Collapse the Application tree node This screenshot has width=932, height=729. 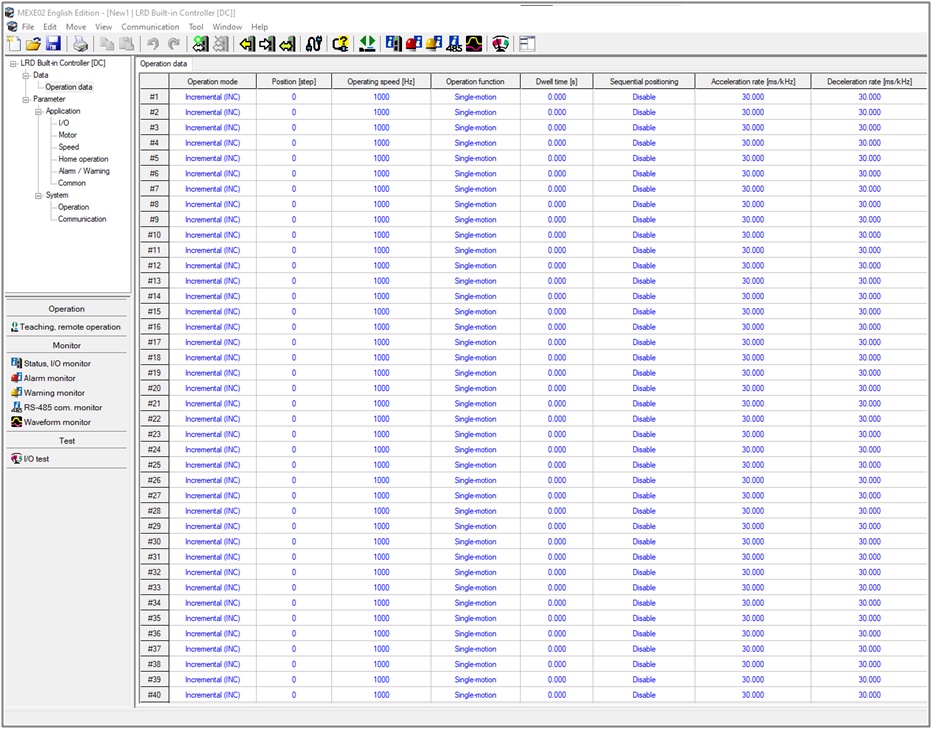(38, 111)
